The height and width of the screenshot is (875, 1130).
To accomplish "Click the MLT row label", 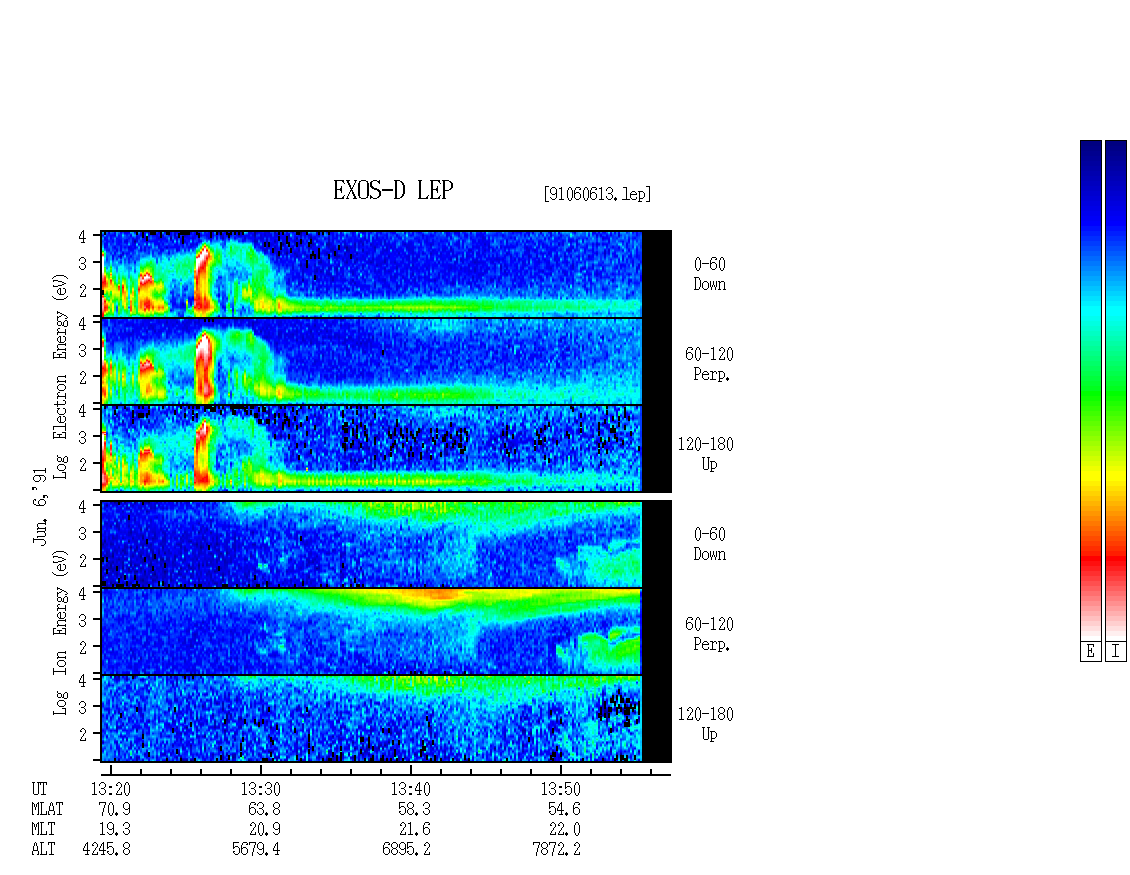I will pyautogui.click(x=43, y=830).
